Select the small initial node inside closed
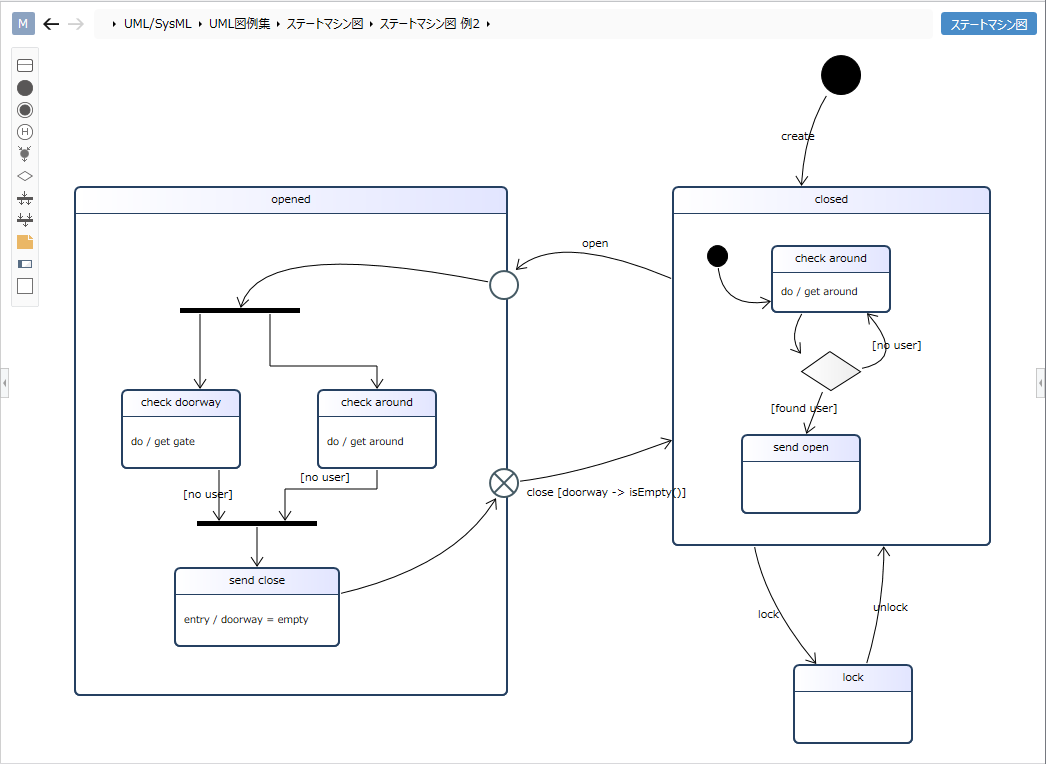 tap(717, 256)
